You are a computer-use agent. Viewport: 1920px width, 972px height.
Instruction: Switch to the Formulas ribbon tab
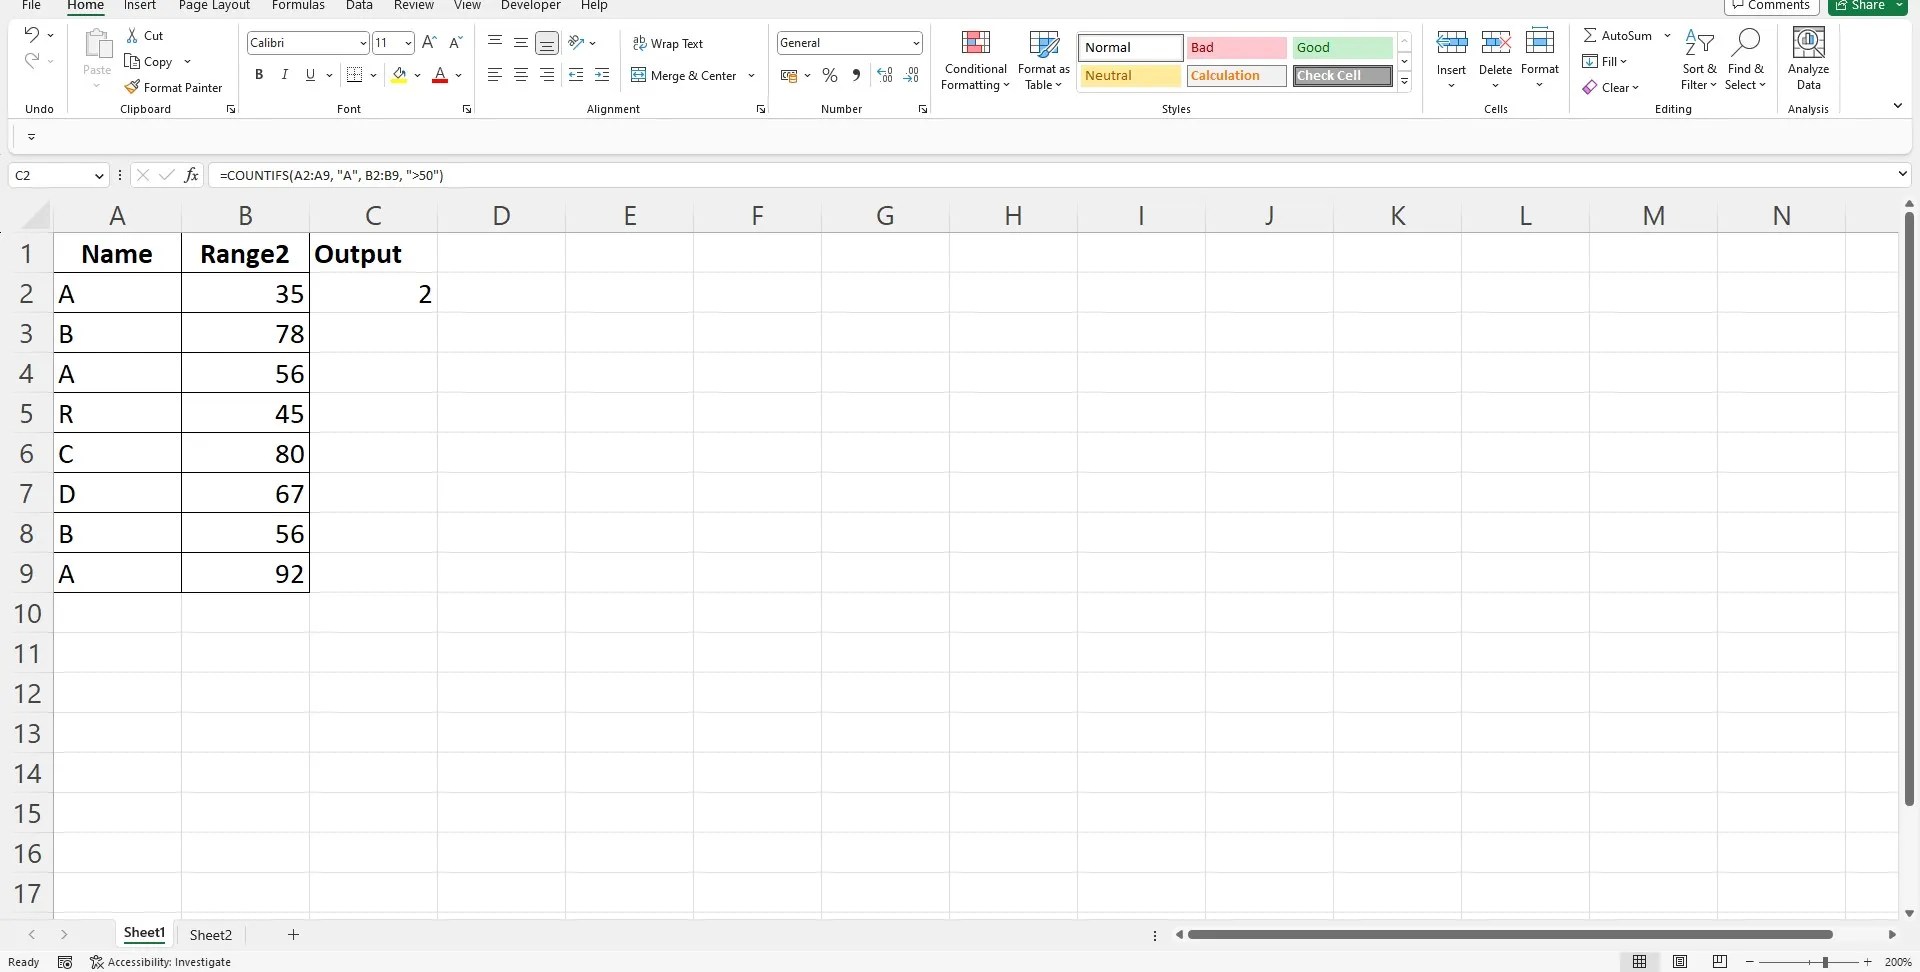[x=297, y=5]
